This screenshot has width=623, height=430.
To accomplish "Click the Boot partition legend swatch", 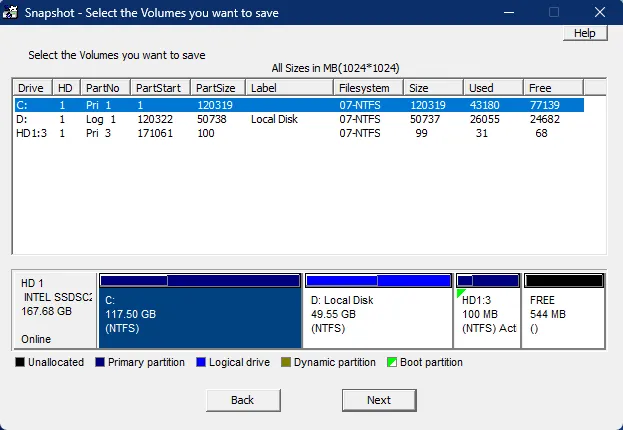I will [x=392, y=362].
